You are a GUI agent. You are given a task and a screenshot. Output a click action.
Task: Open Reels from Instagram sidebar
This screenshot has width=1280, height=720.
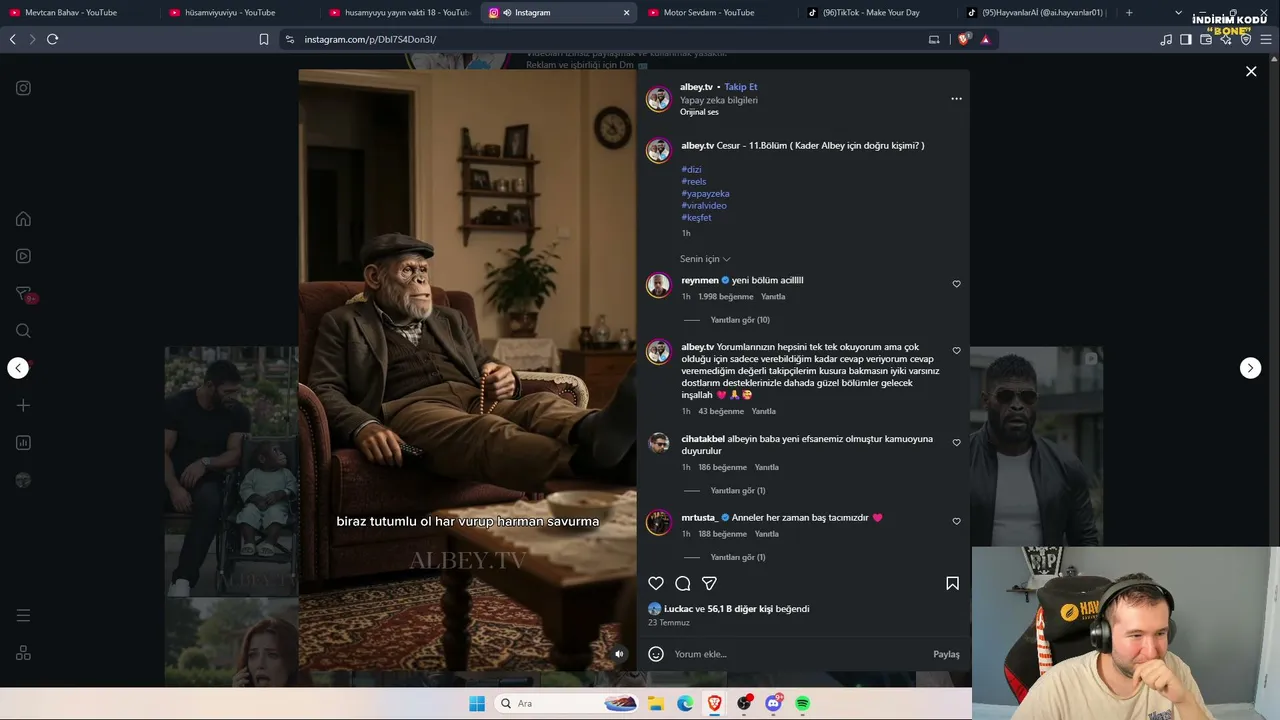23,256
